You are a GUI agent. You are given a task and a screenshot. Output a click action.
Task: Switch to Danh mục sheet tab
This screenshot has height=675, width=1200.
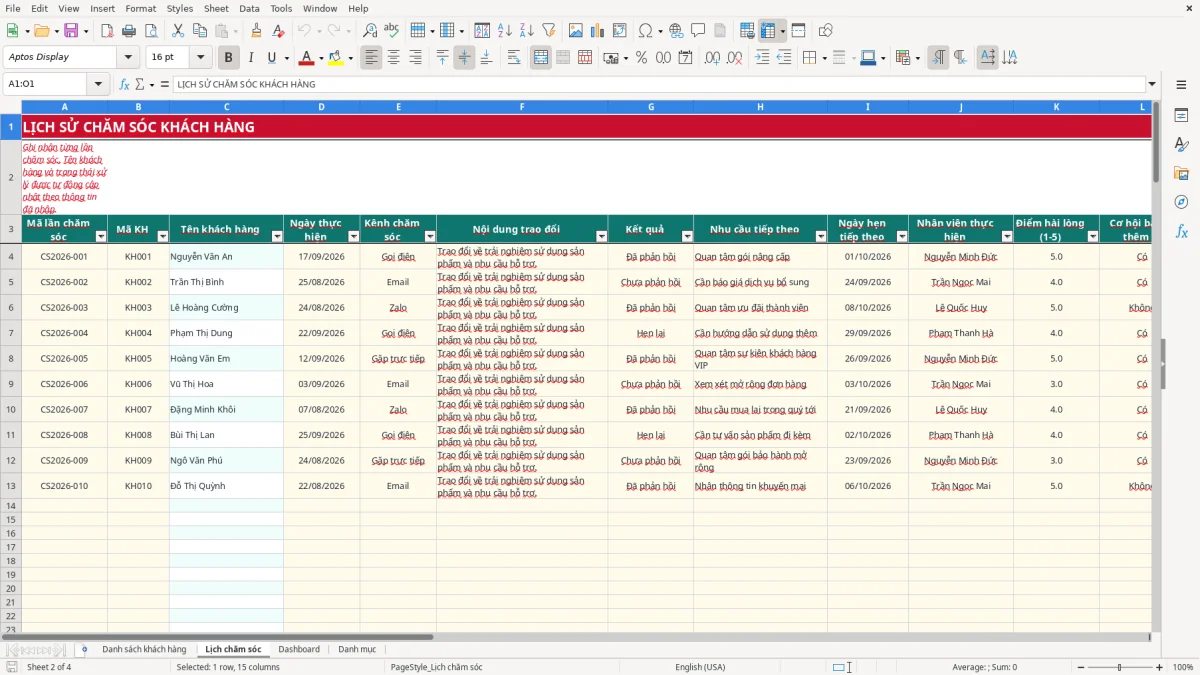[357, 650]
